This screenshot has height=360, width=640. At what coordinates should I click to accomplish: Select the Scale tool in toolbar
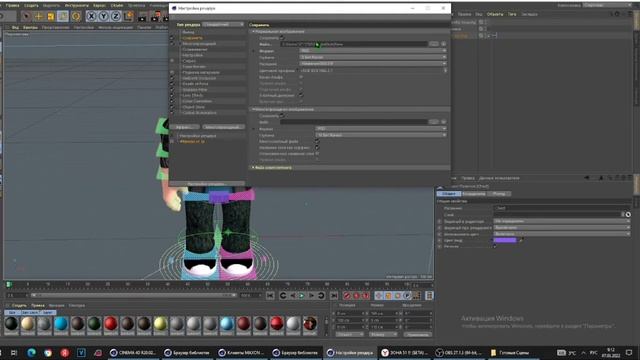click(51, 16)
